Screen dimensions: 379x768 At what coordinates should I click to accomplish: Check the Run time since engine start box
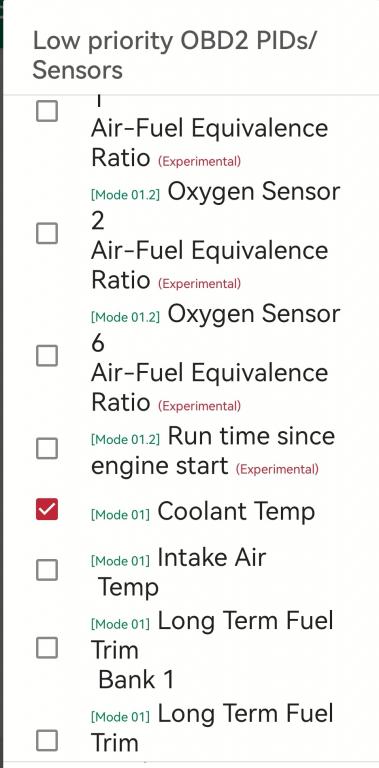[x=47, y=448]
